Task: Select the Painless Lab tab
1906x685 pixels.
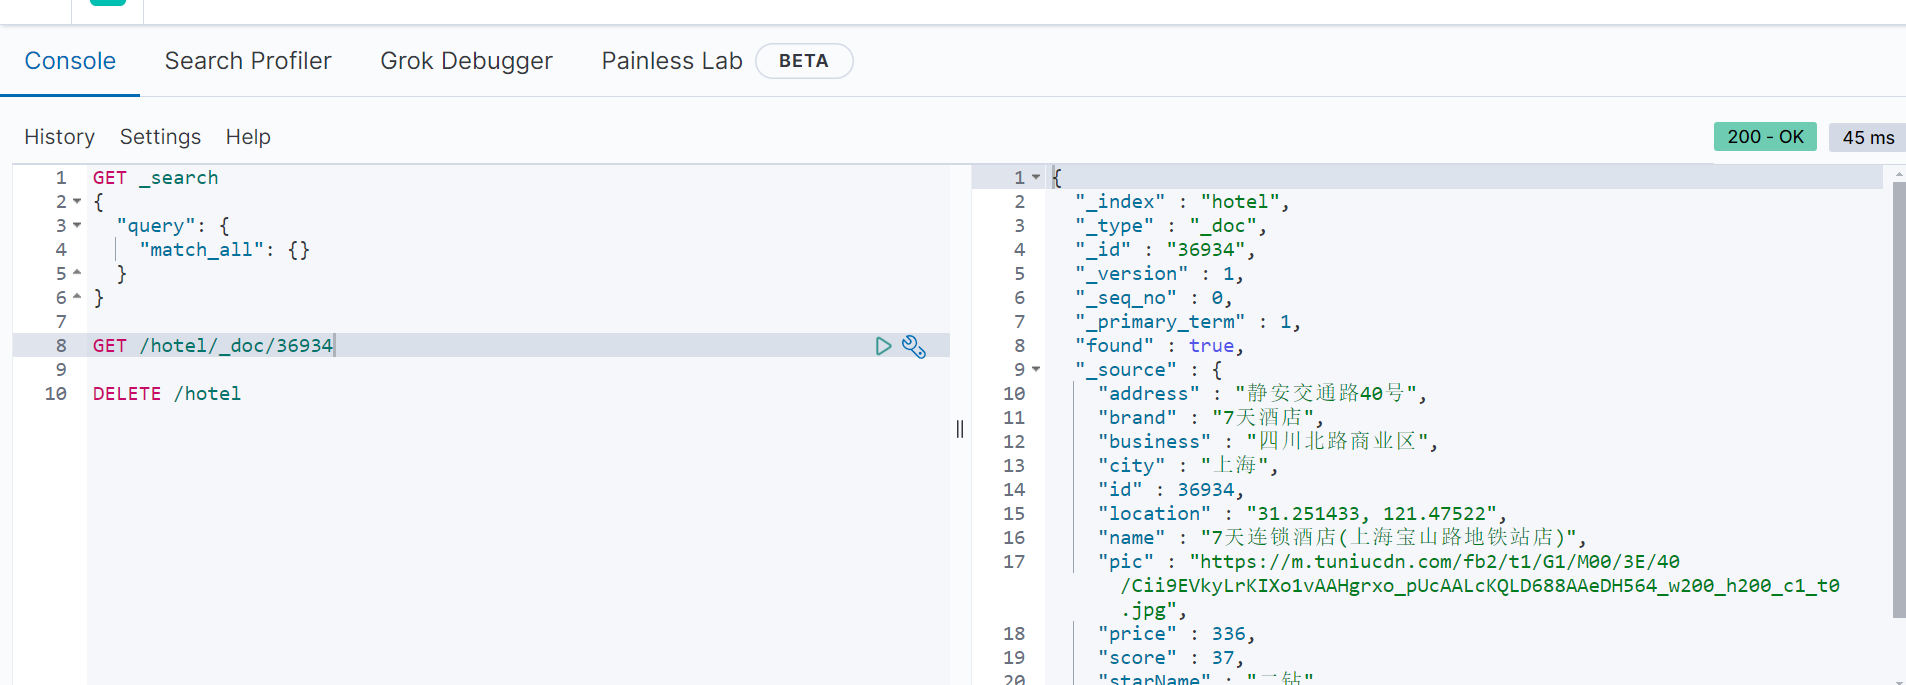Action: tap(672, 61)
